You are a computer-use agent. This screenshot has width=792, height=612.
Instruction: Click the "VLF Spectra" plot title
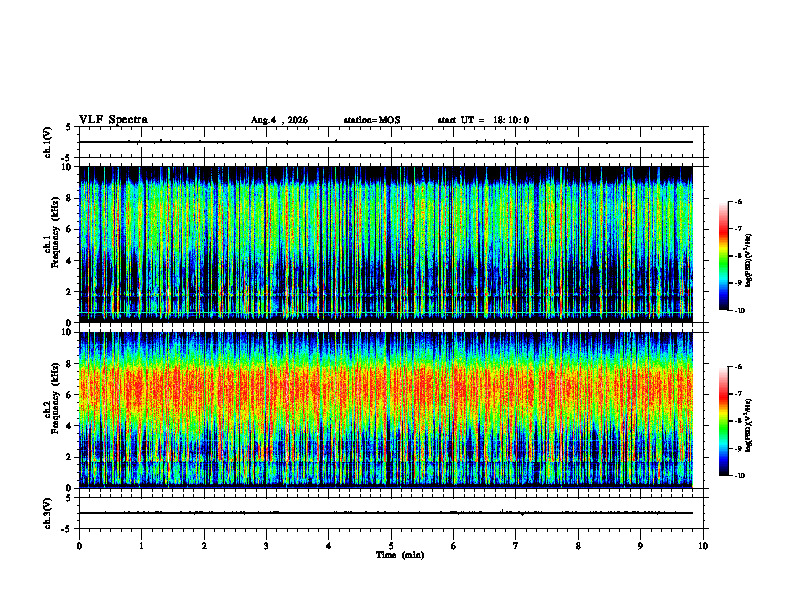coord(113,120)
